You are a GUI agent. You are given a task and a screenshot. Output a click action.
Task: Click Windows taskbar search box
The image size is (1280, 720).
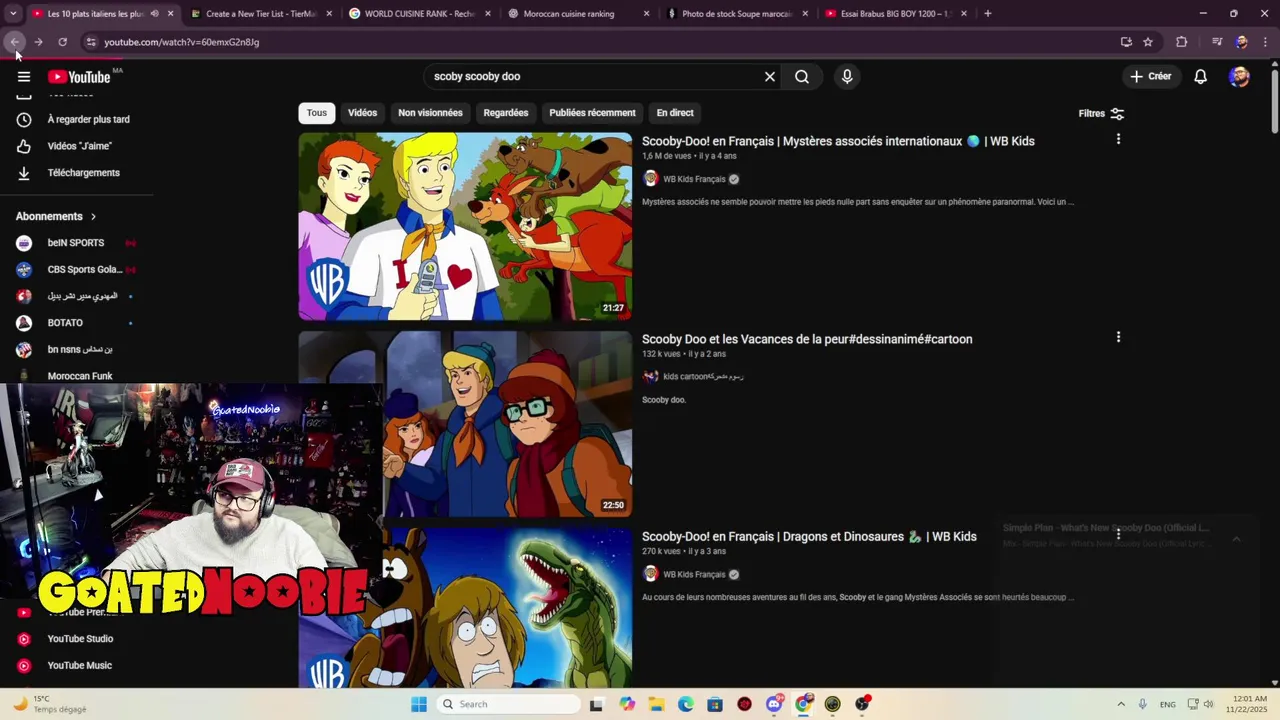click(x=508, y=704)
